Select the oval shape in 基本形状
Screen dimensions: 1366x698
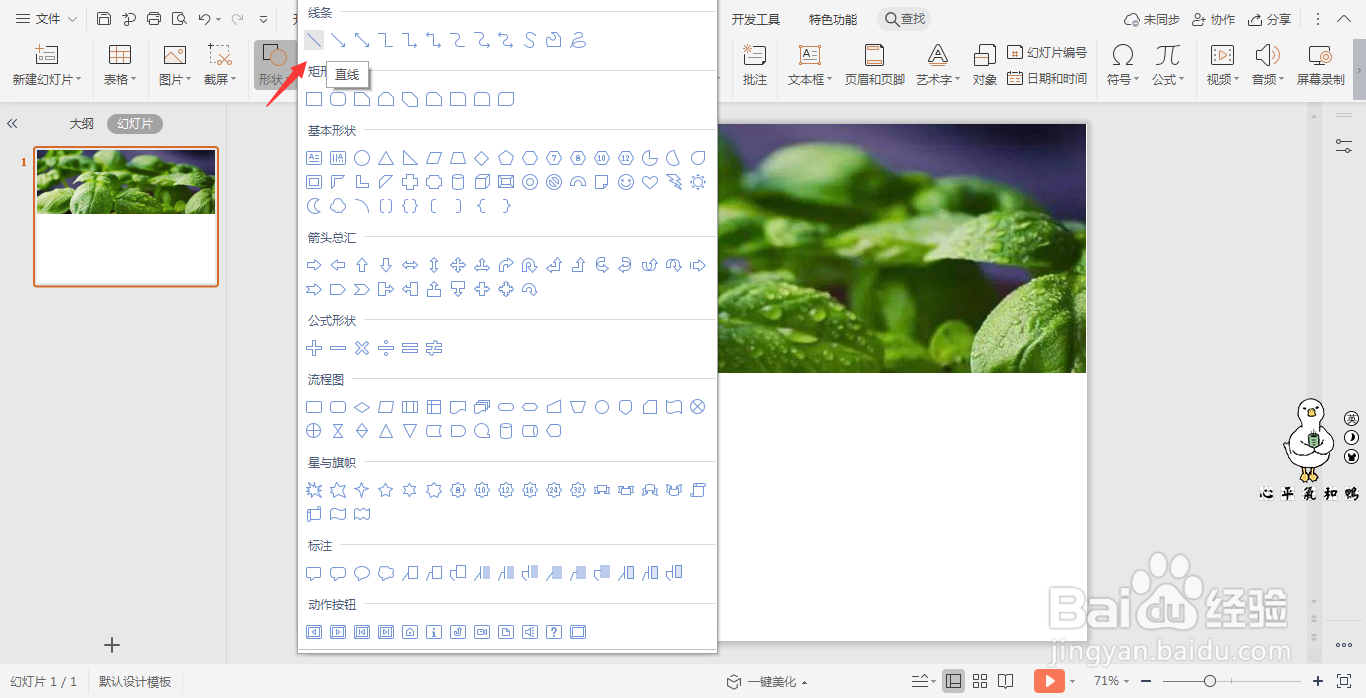pos(362,158)
